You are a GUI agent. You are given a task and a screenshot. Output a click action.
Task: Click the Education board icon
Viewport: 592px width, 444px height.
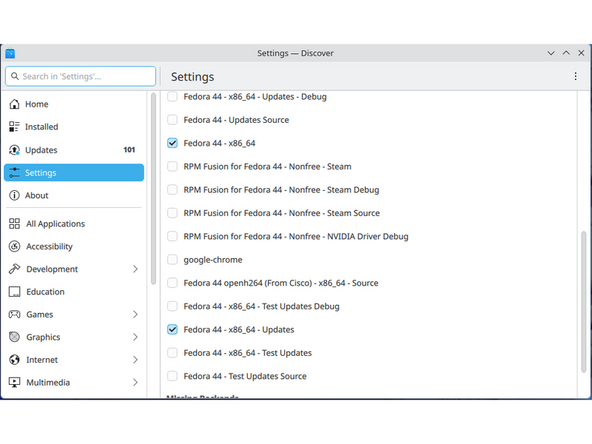pyautogui.click(x=14, y=291)
